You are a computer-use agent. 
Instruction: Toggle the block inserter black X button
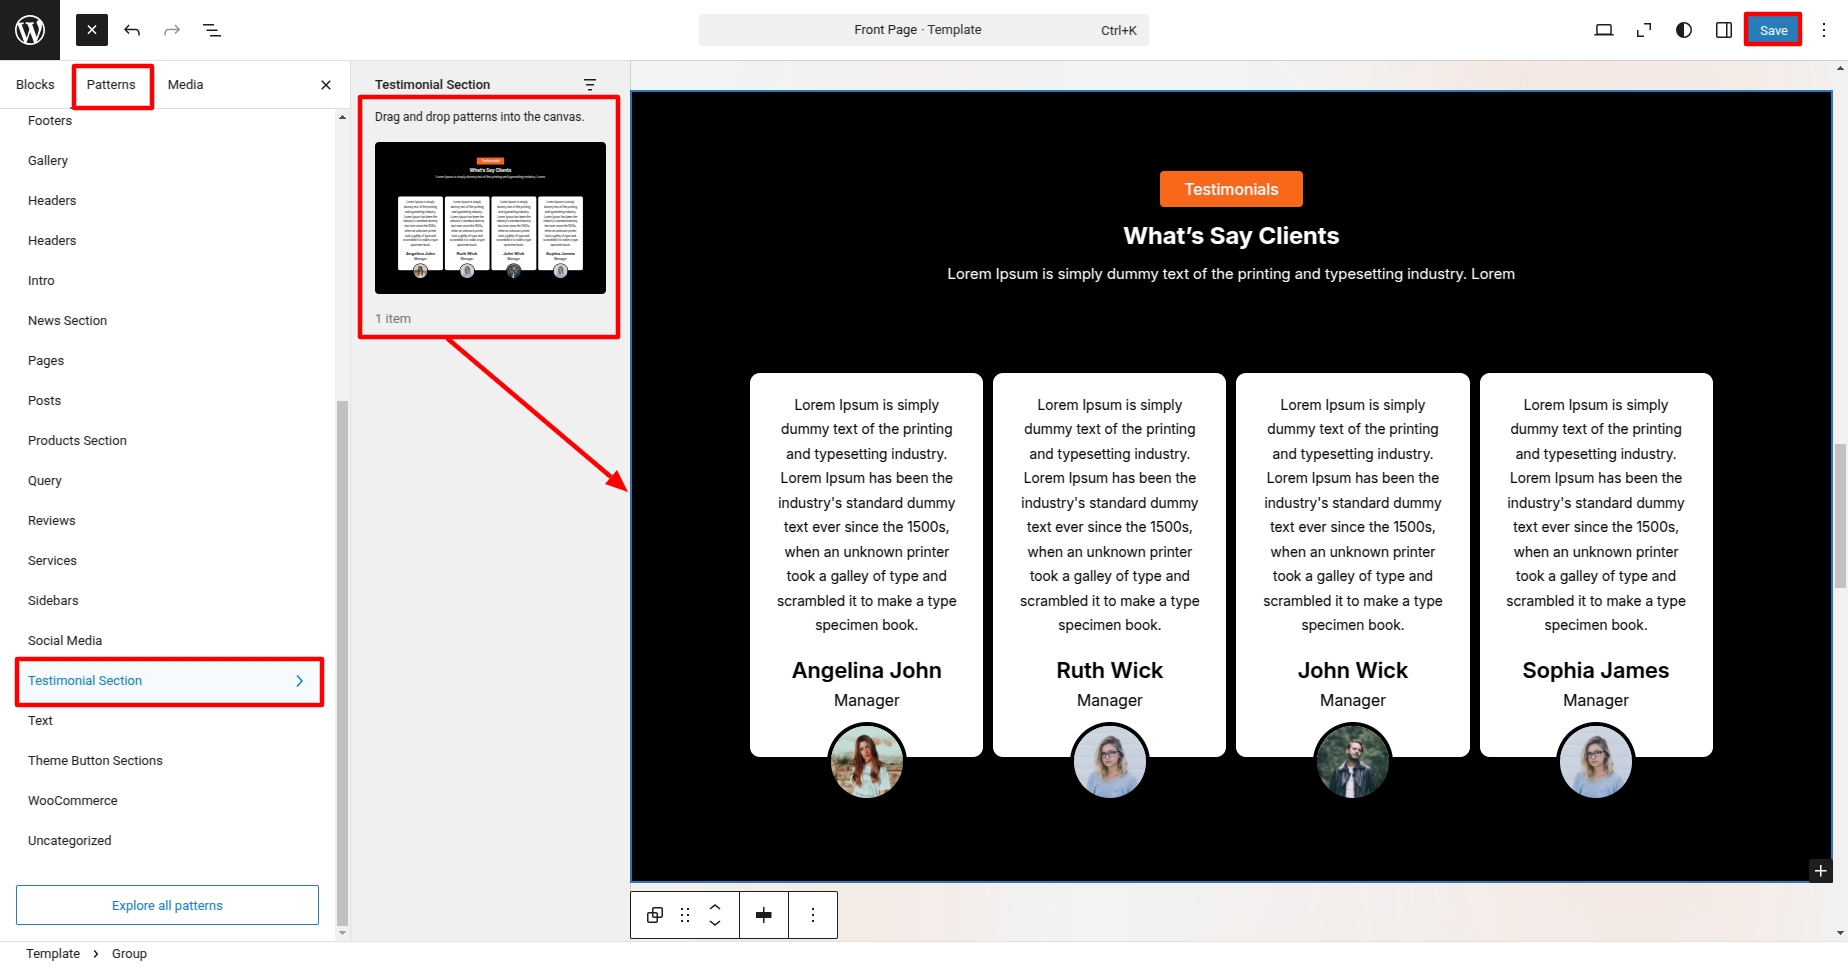point(92,30)
